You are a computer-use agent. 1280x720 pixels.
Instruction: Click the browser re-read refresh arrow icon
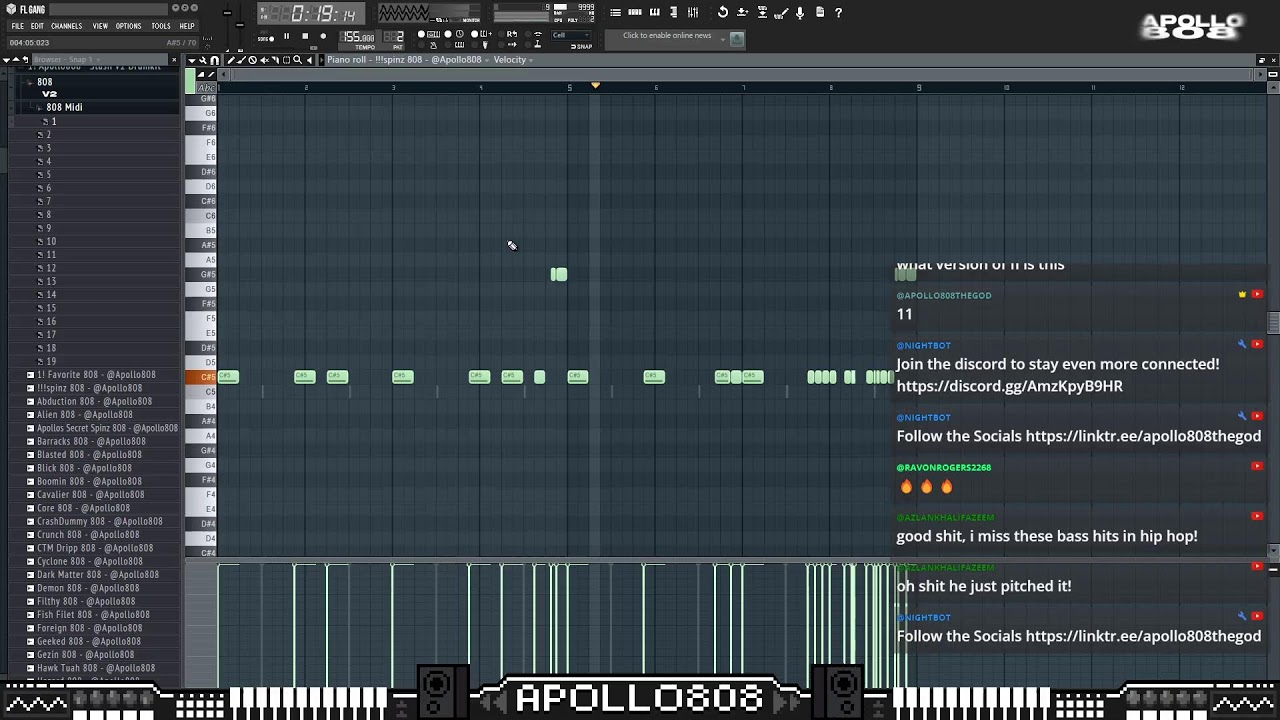pos(25,60)
